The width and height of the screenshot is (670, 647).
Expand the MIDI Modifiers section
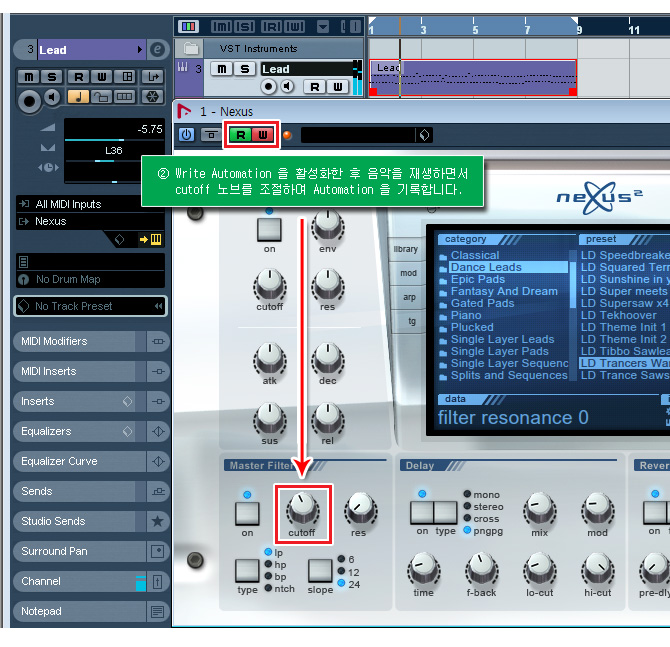79,341
